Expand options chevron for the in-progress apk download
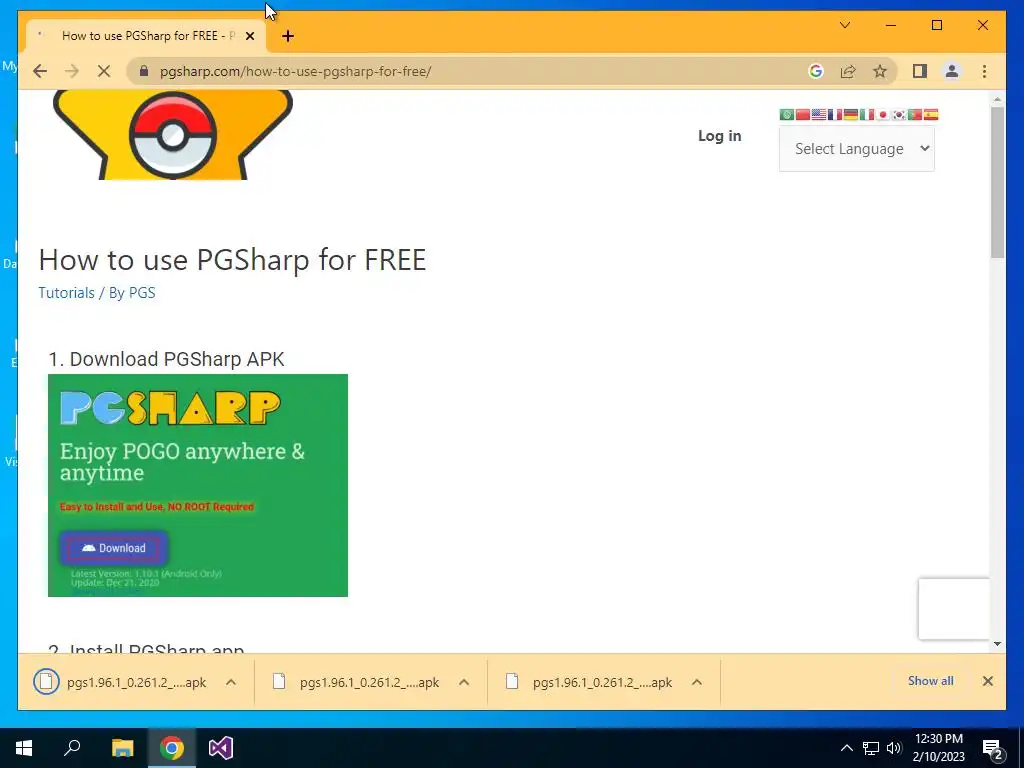The width and height of the screenshot is (1024, 768). [231, 682]
